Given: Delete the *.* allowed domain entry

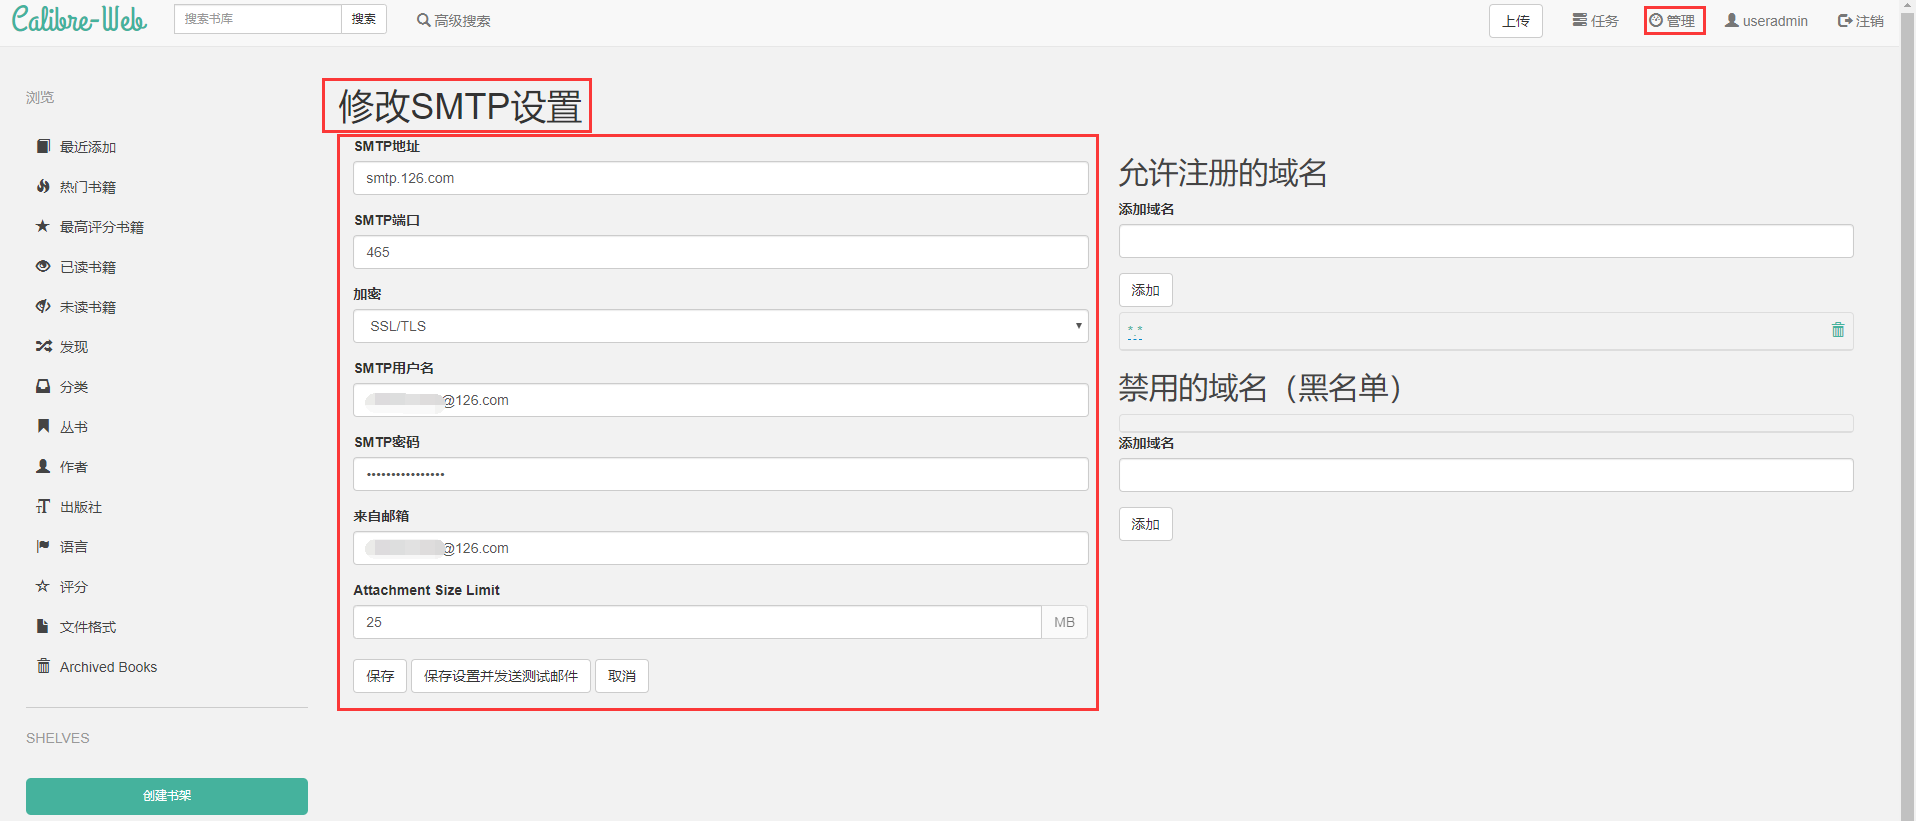Looking at the screenshot, I should click(x=1837, y=330).
